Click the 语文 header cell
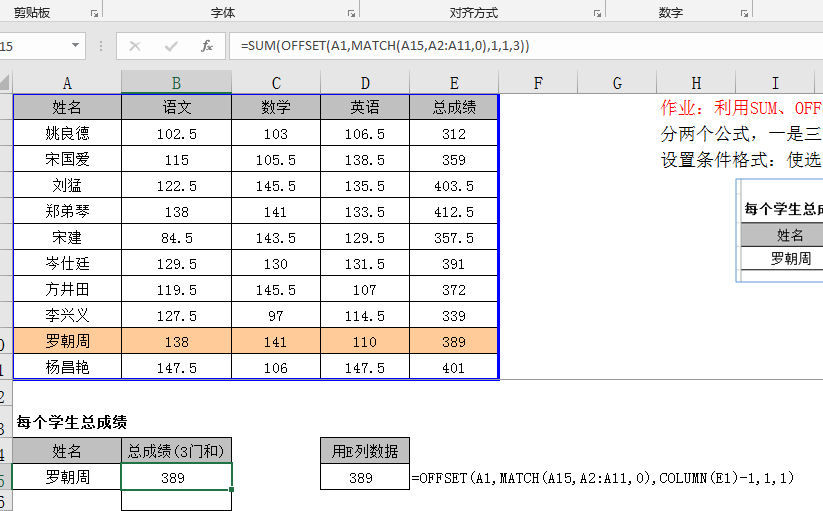823x511 pixels. 176,107
